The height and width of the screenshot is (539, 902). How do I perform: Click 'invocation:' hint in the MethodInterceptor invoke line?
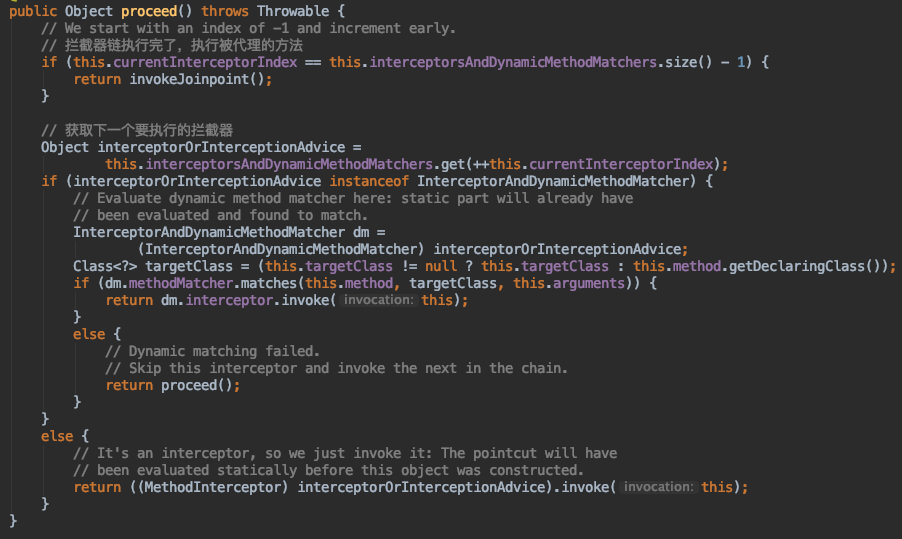pos(658,487)
